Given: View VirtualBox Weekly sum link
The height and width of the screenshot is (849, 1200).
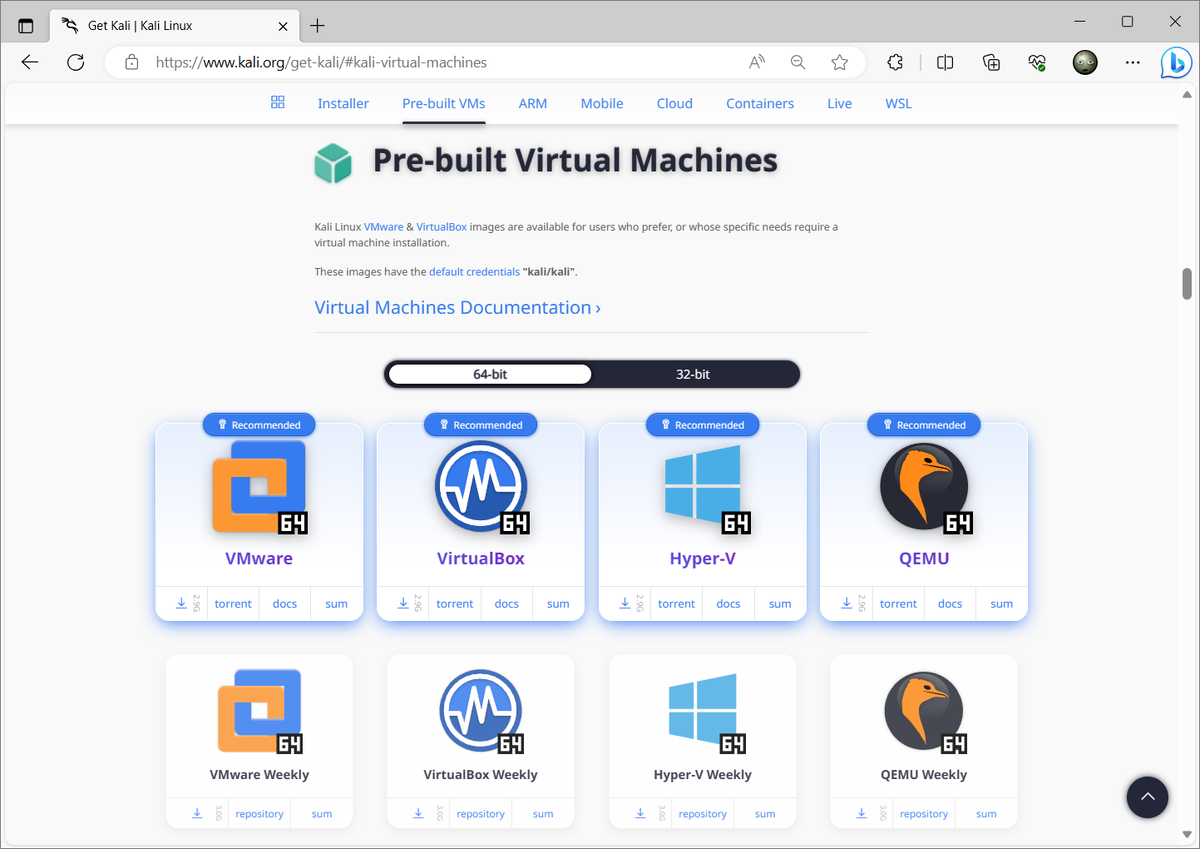Looking at the screenshot, I should [543, 813].
